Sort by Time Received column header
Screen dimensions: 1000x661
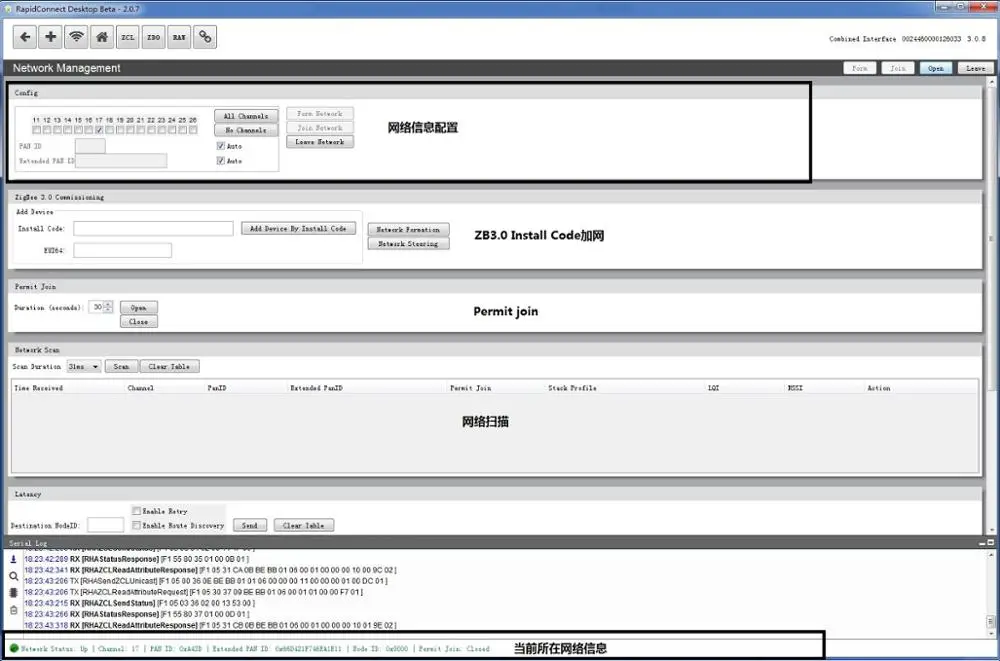click(x=39, y=388)
